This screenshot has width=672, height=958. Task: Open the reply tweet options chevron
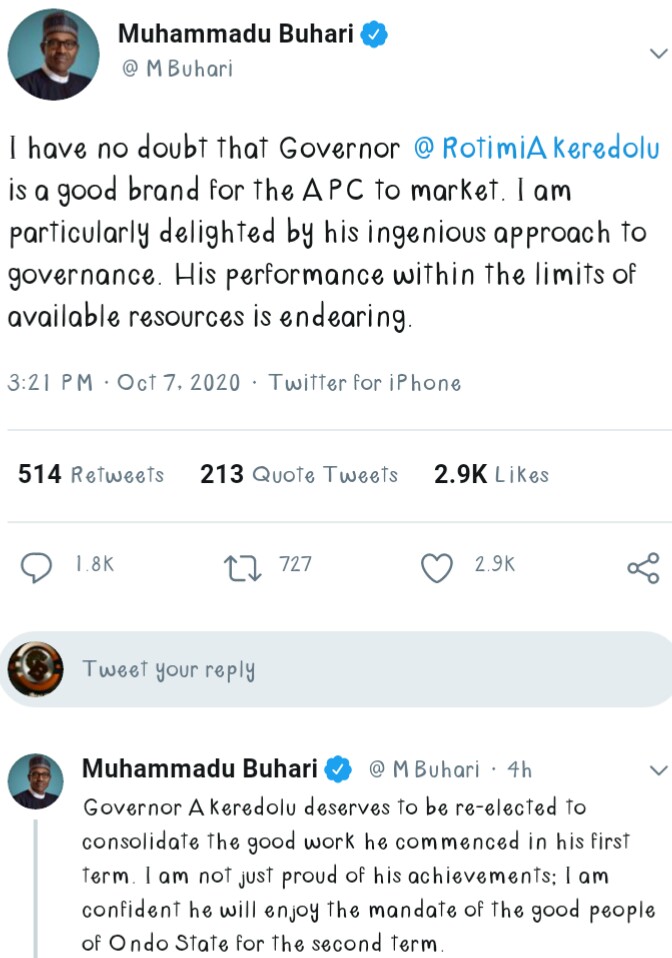click(657, 770)
